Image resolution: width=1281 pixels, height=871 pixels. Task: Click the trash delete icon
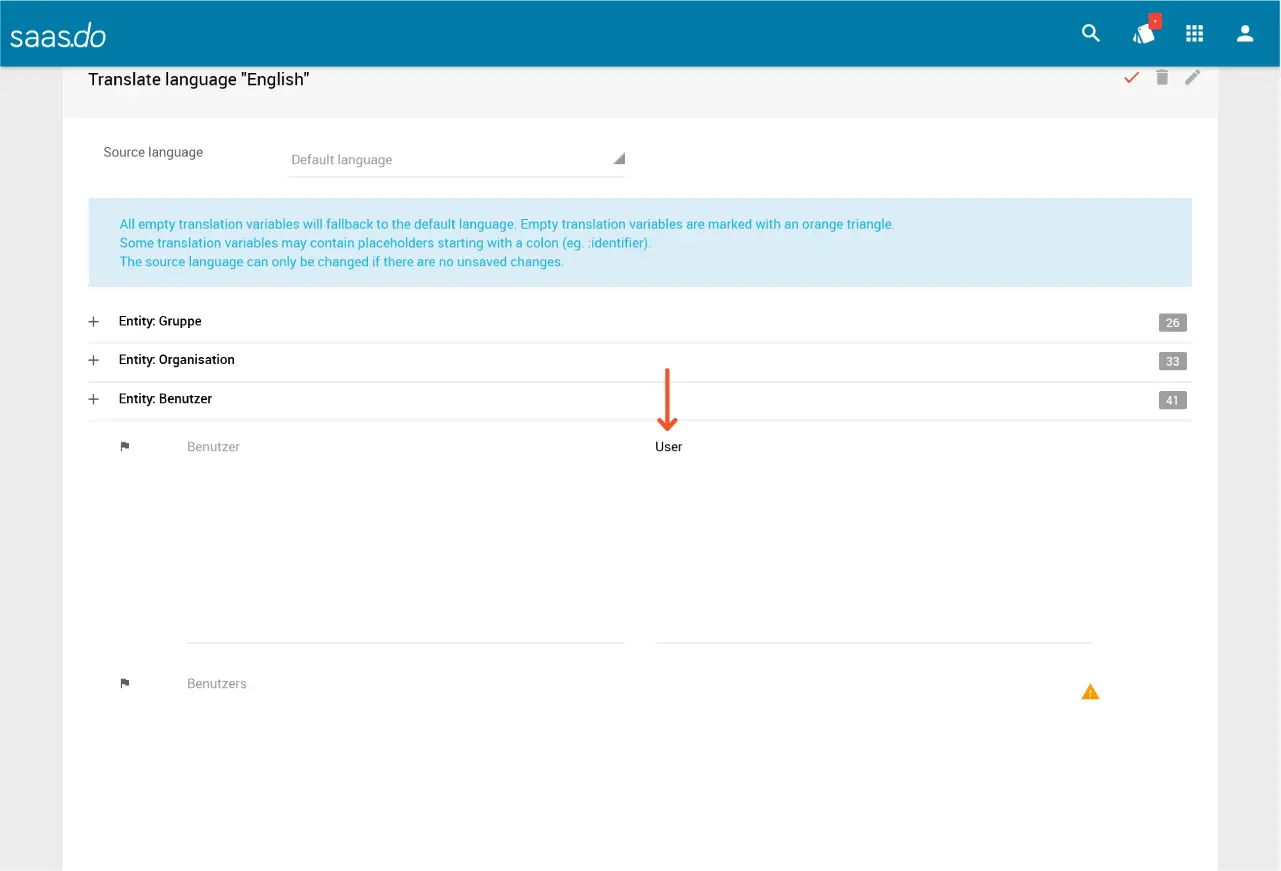pyautogui.click(x=1162, y=78)
